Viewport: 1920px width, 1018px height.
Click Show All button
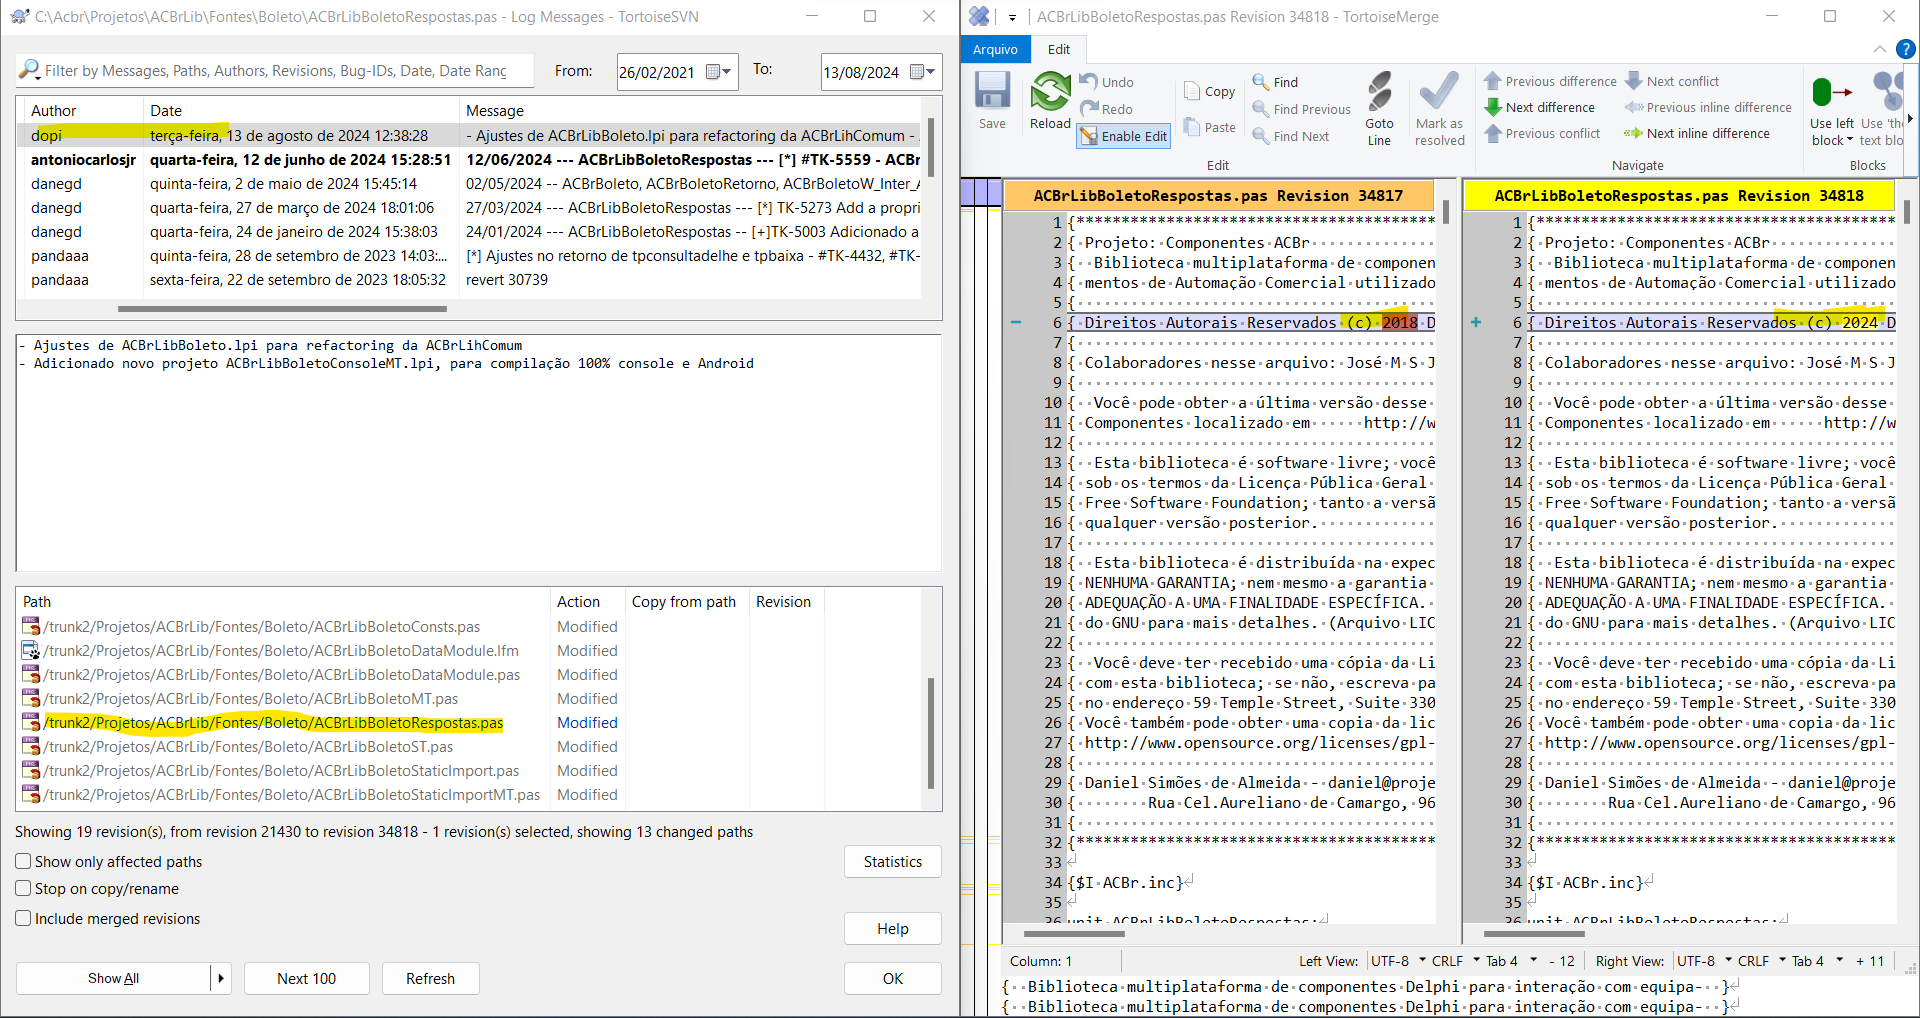(113, 979)
